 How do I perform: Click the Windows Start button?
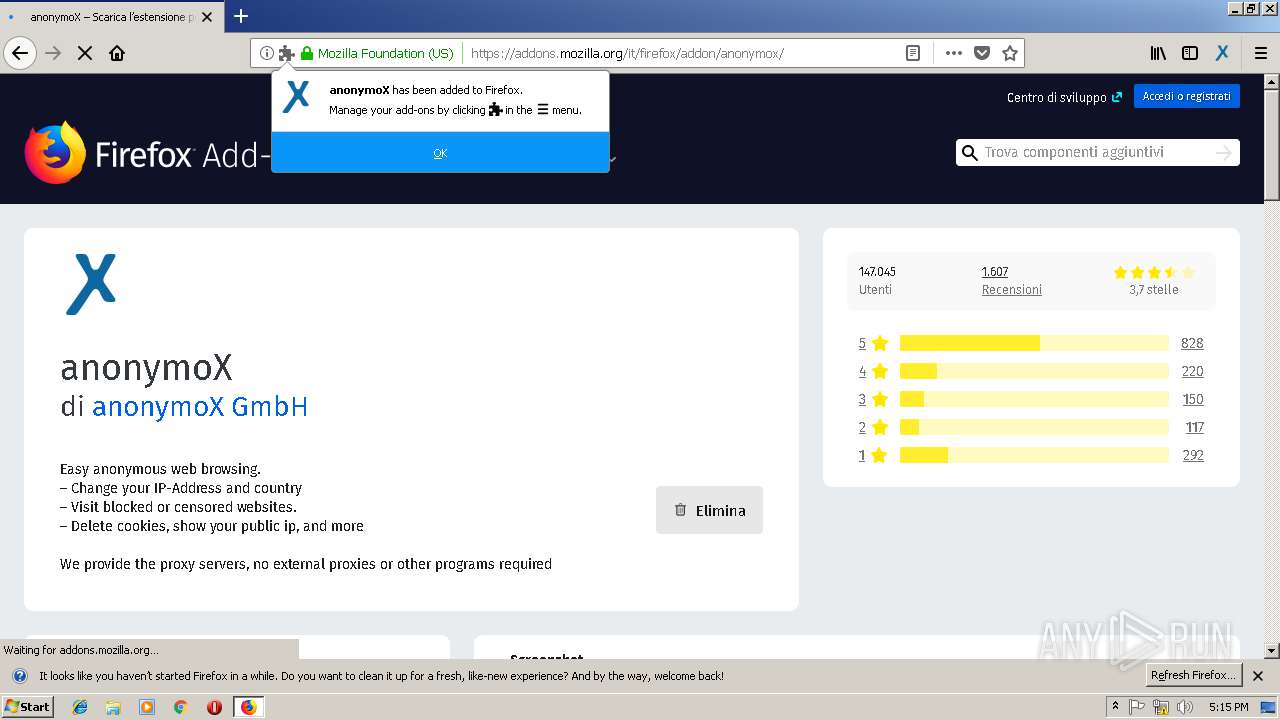pos(28,707)
